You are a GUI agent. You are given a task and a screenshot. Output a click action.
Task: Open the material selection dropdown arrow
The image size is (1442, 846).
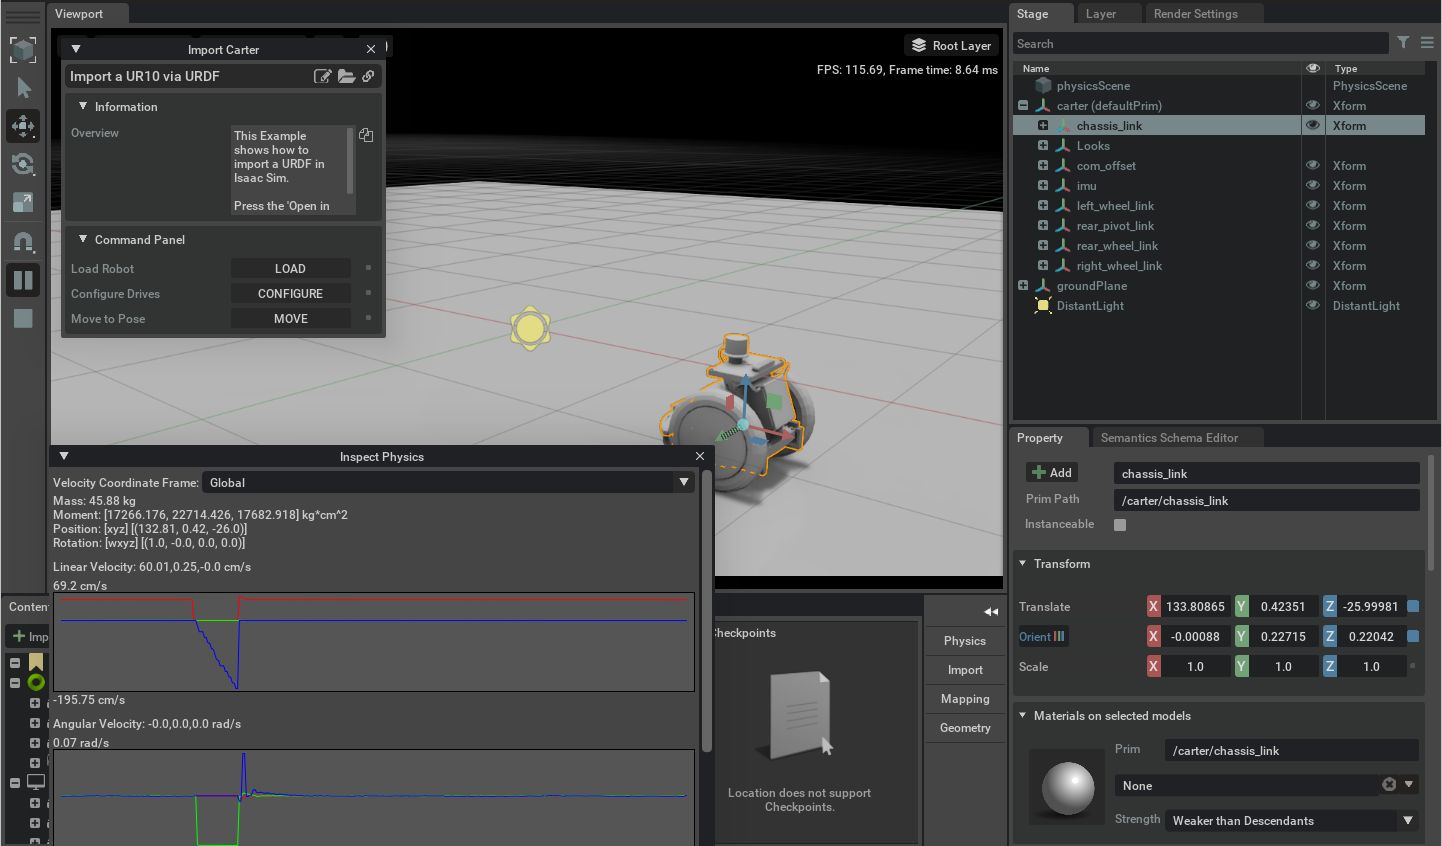coord(1409,784)
